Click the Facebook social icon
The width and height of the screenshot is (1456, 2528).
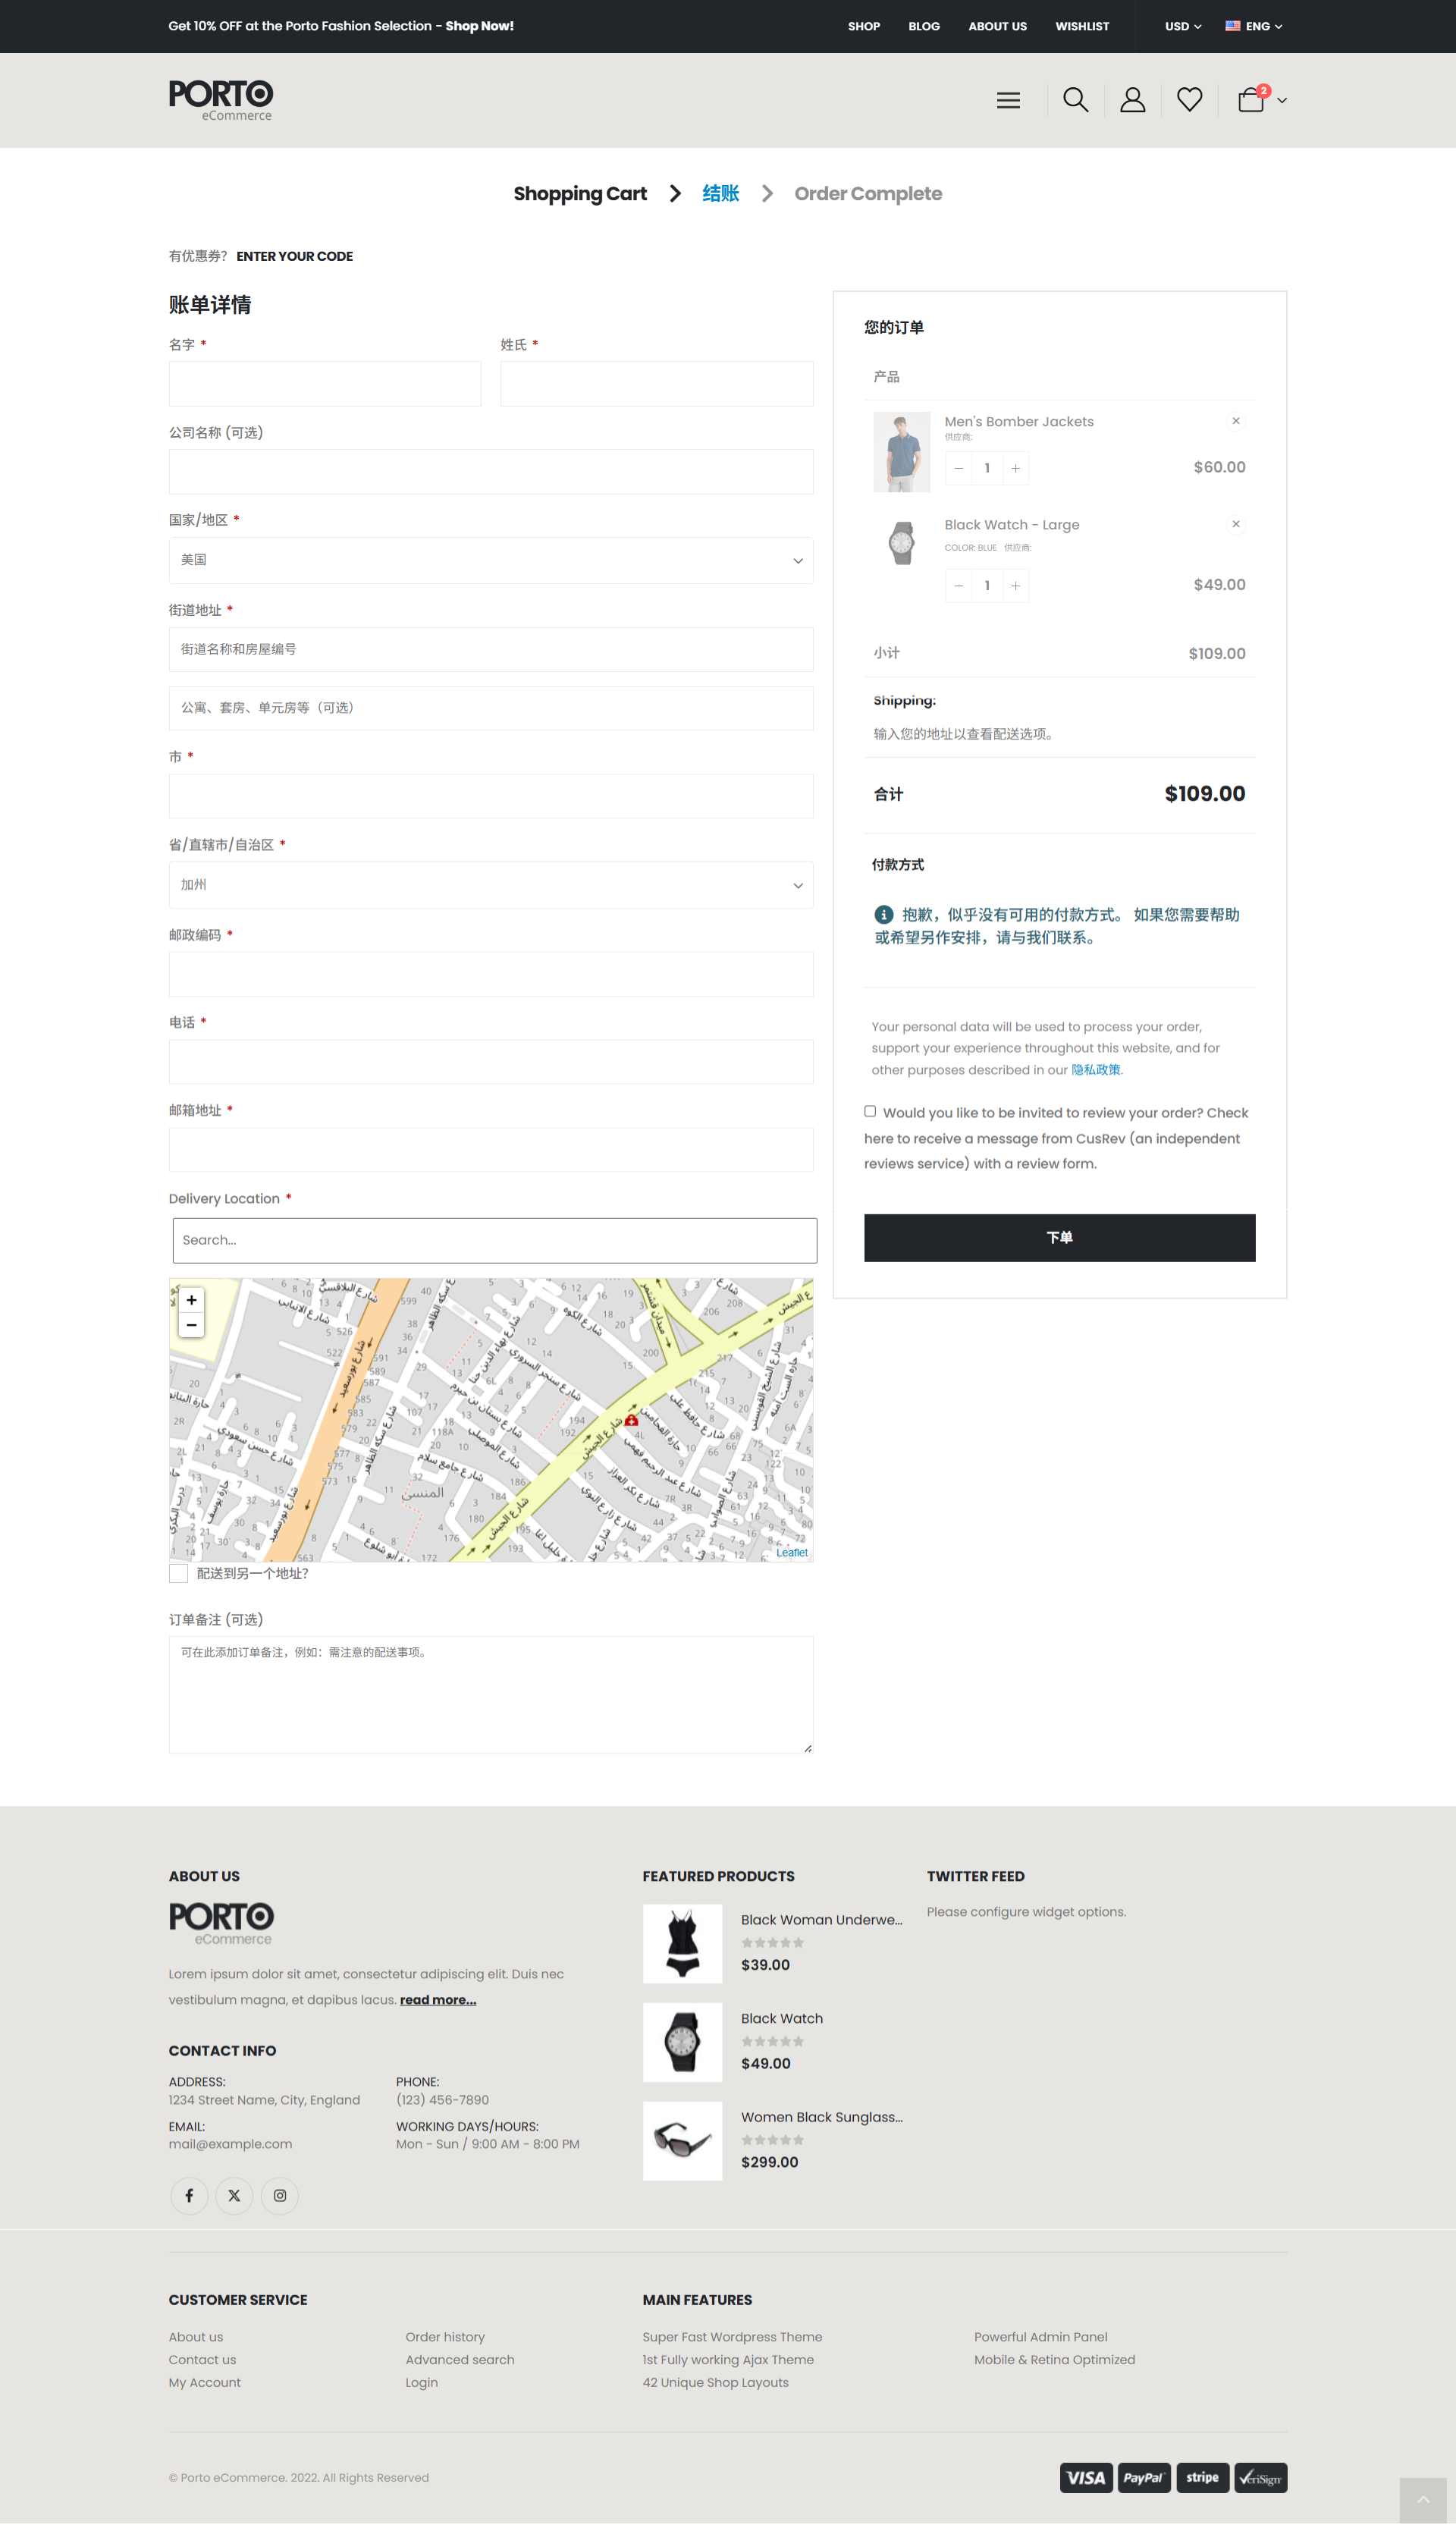(x=189, y=2195)
